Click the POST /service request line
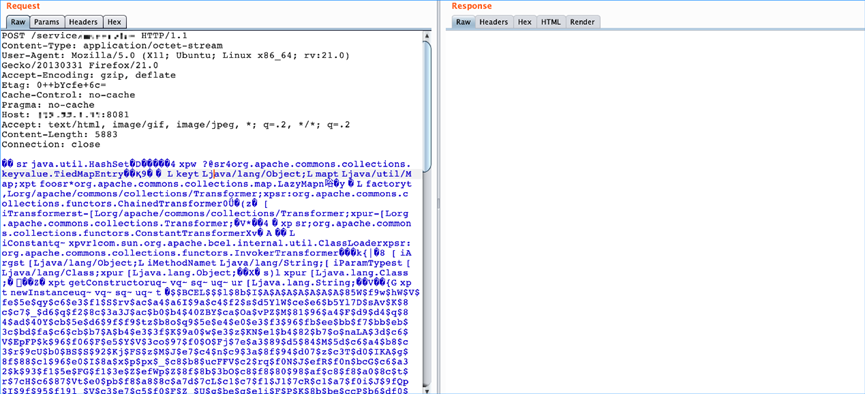 [x=95, y=36]
